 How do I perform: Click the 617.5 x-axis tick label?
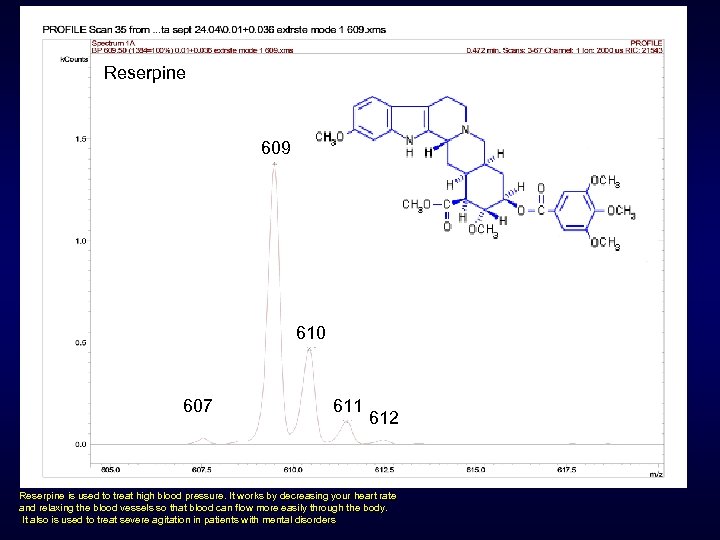coord(567,470)
